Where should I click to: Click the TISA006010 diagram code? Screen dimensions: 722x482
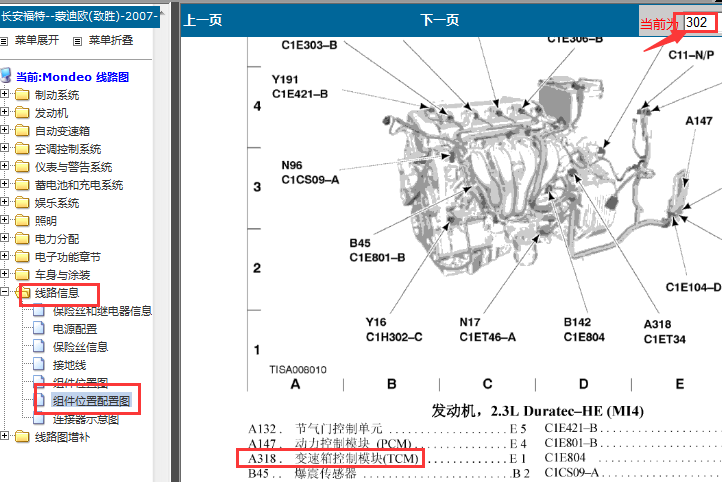pyautogui.click(x=298, y=369)
